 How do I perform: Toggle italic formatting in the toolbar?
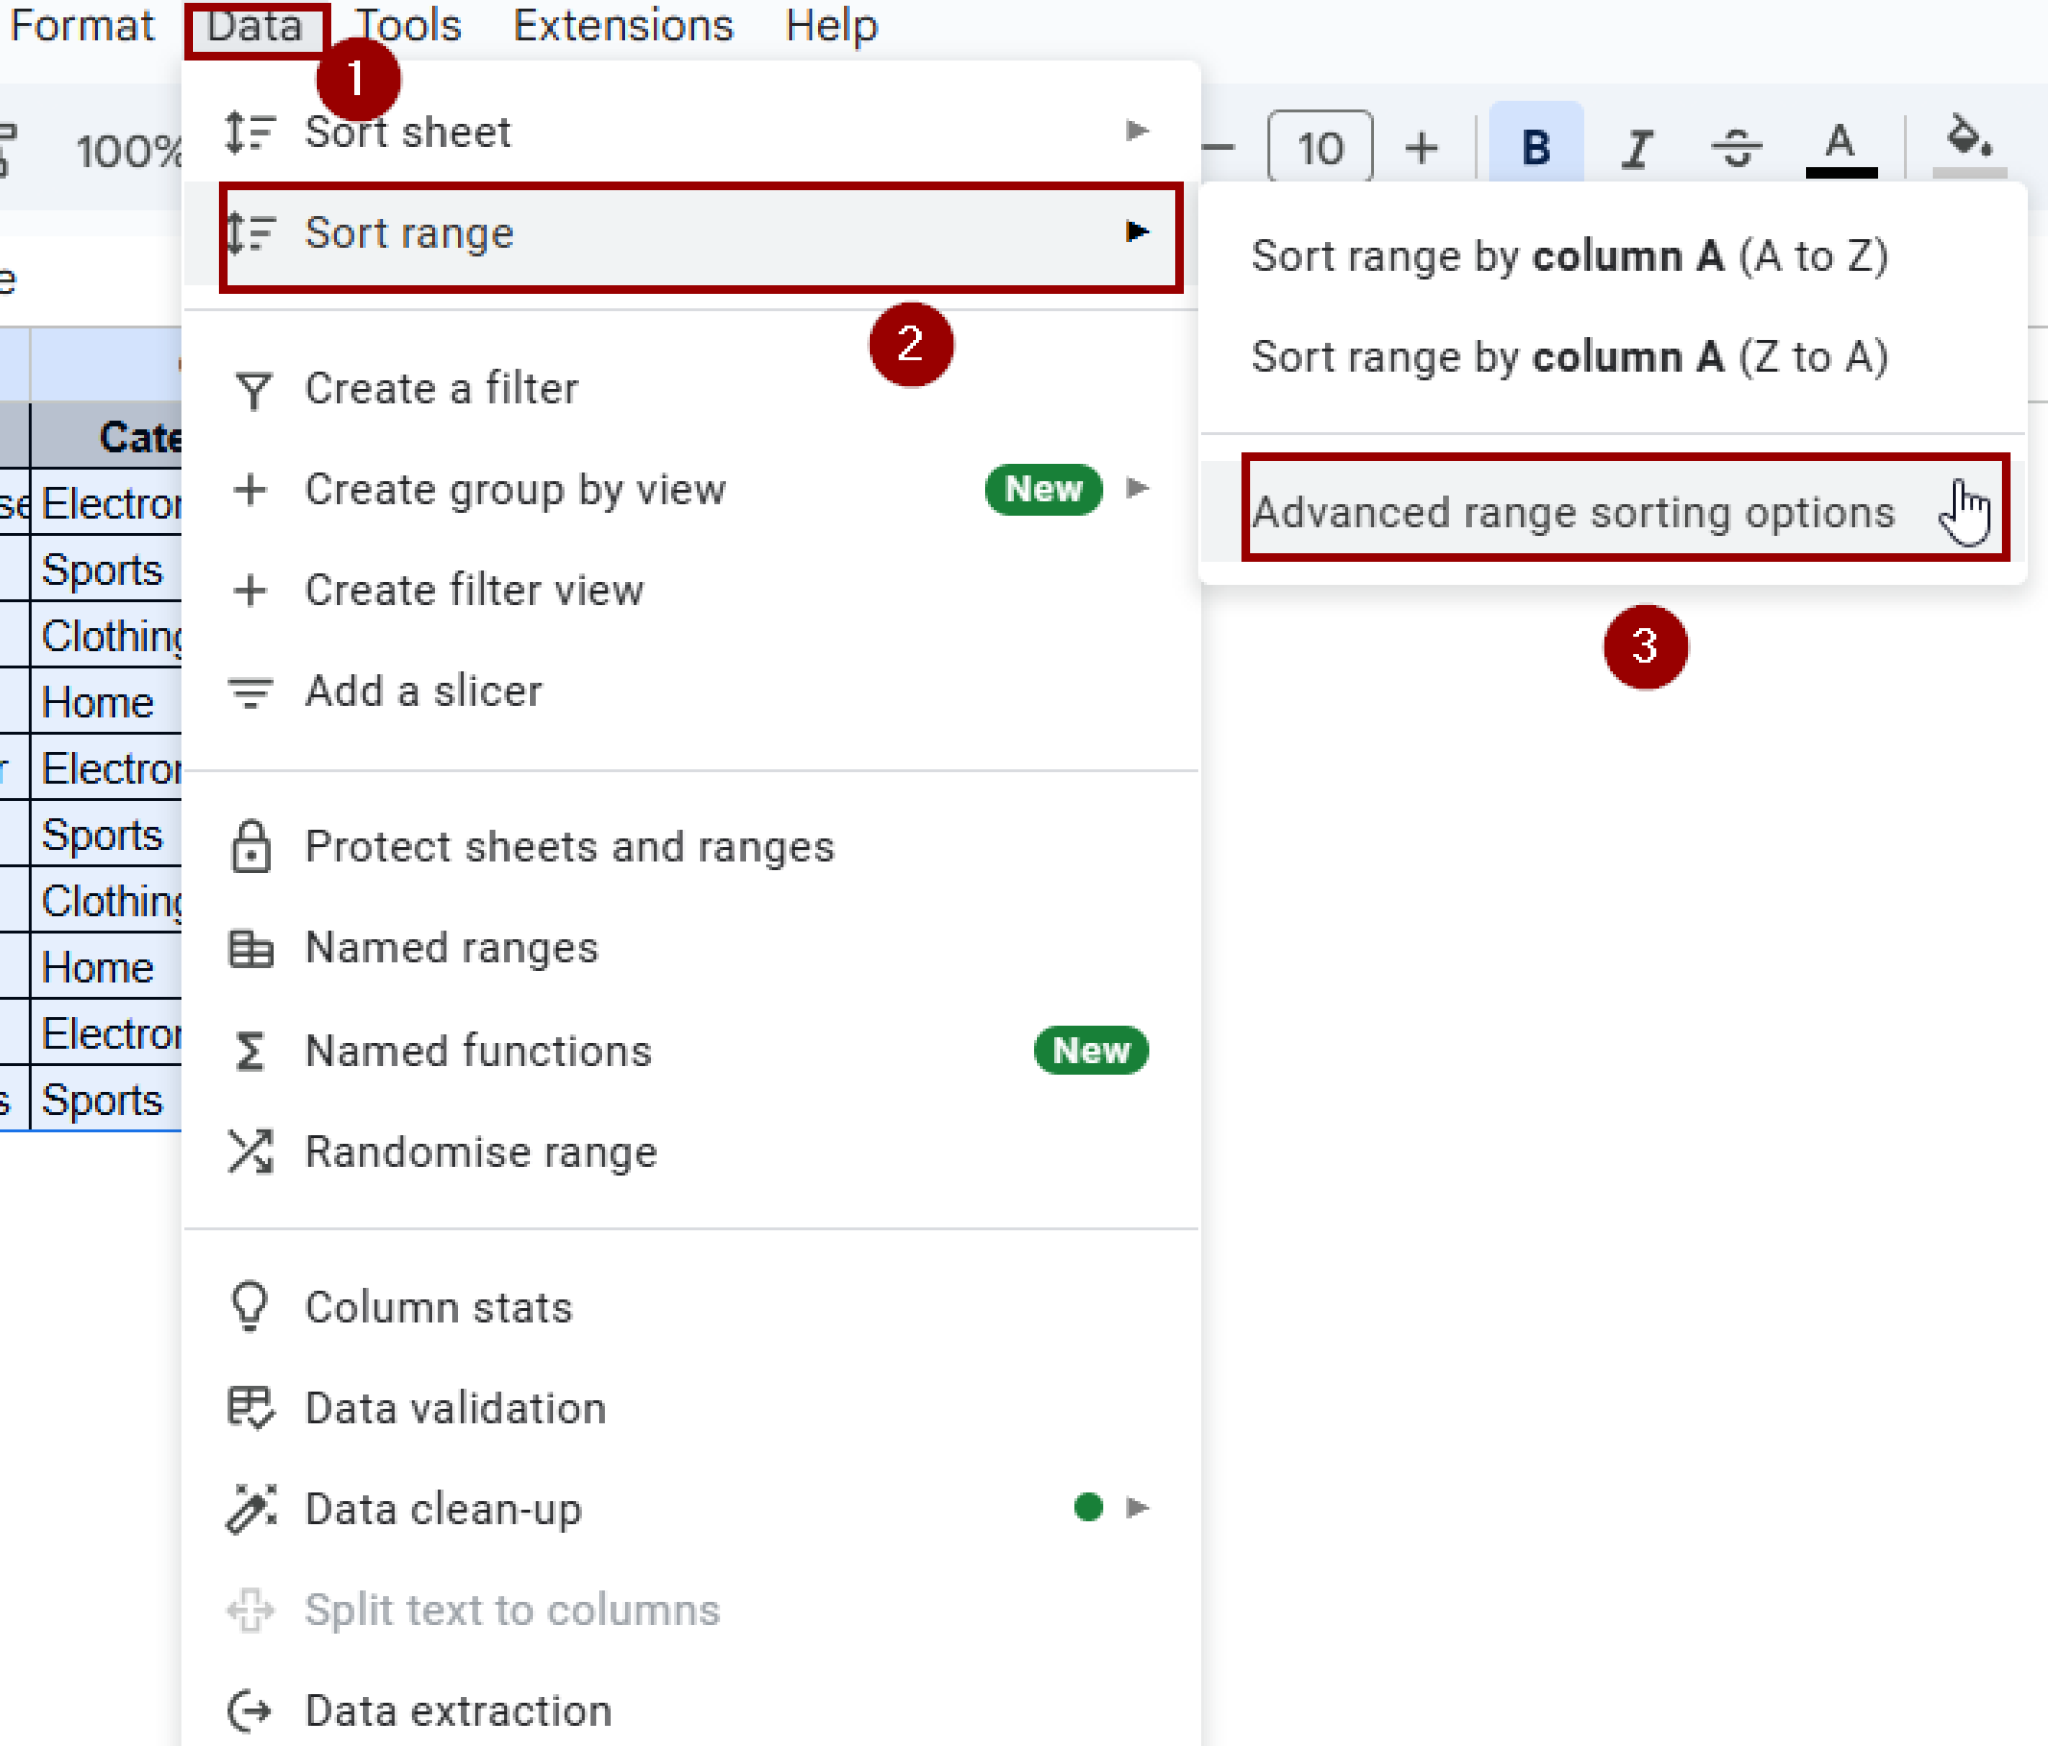[1636, 147]
